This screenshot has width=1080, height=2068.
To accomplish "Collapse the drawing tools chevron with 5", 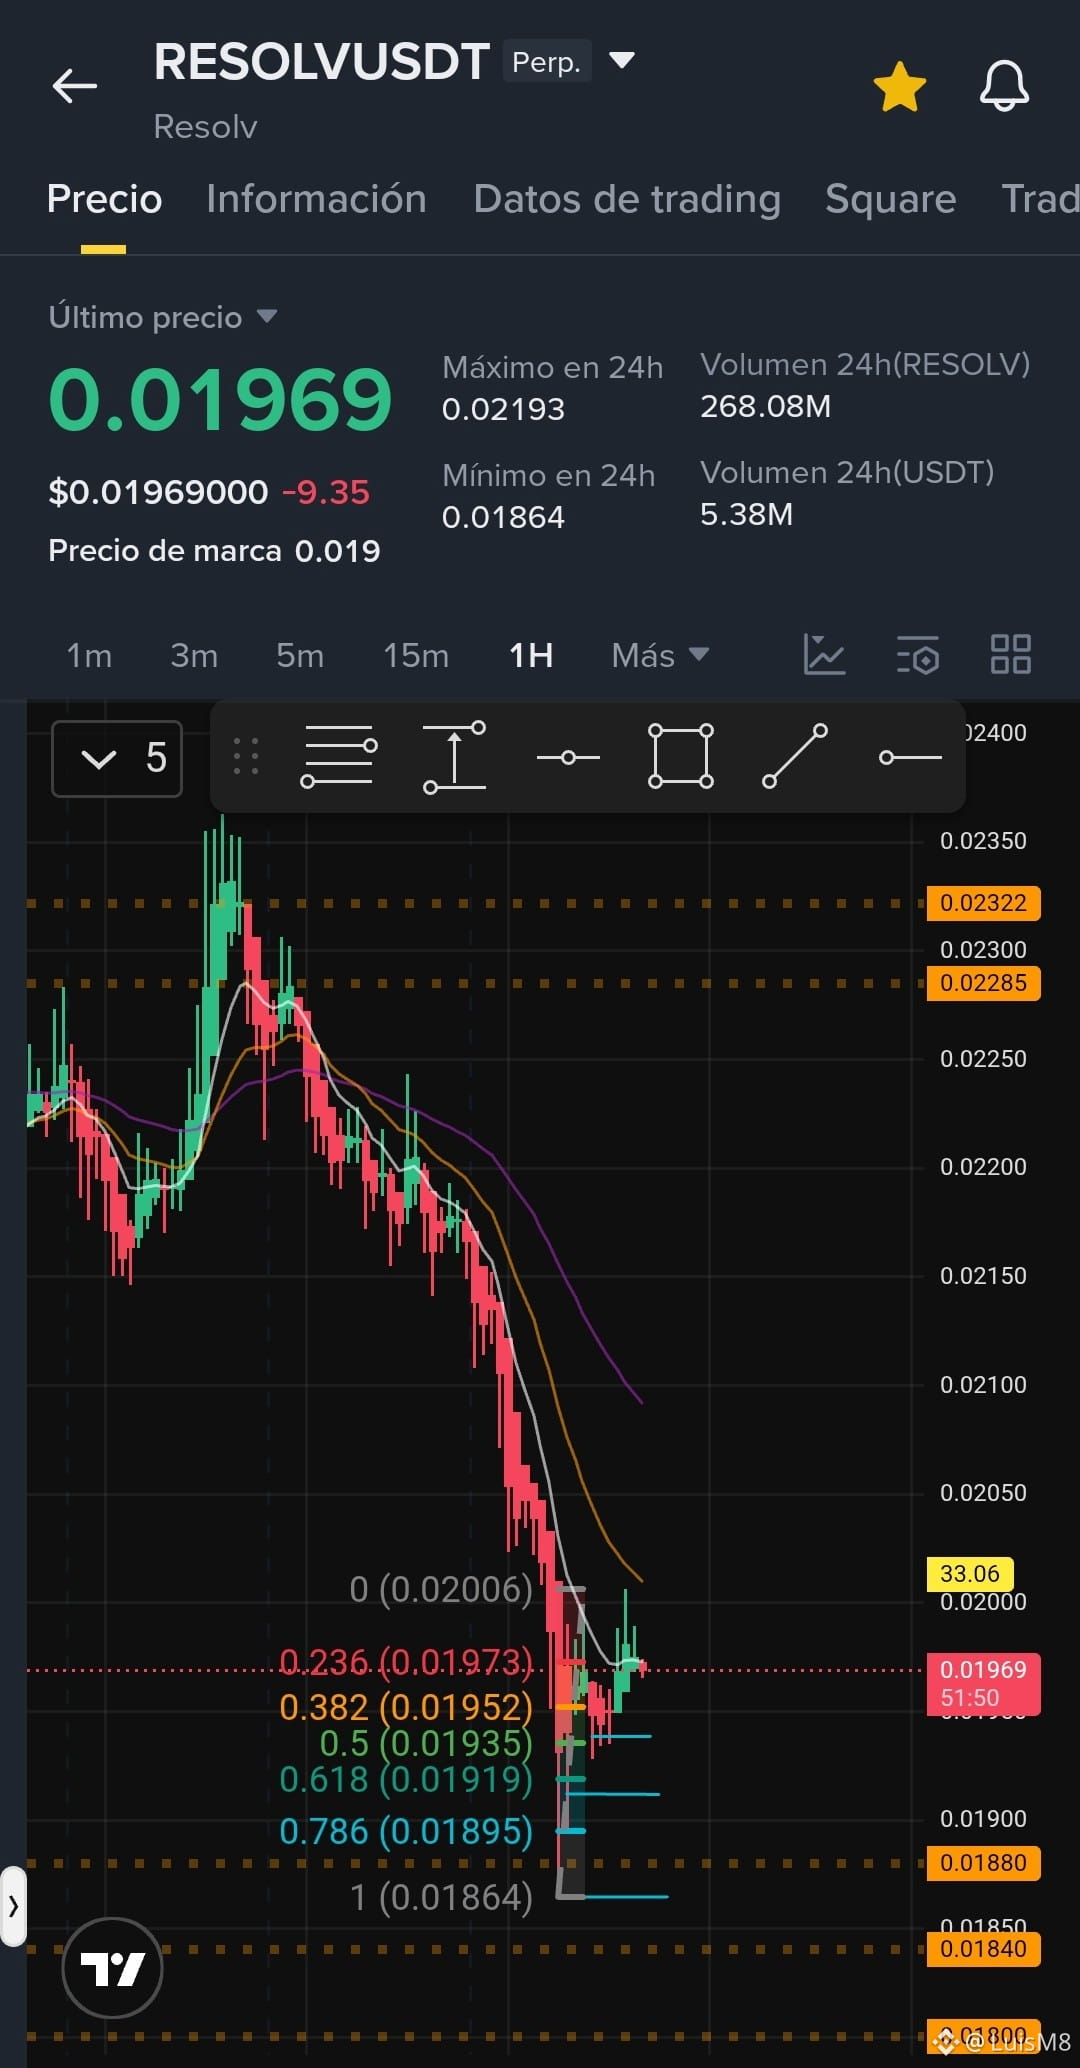I will (117, 758).
